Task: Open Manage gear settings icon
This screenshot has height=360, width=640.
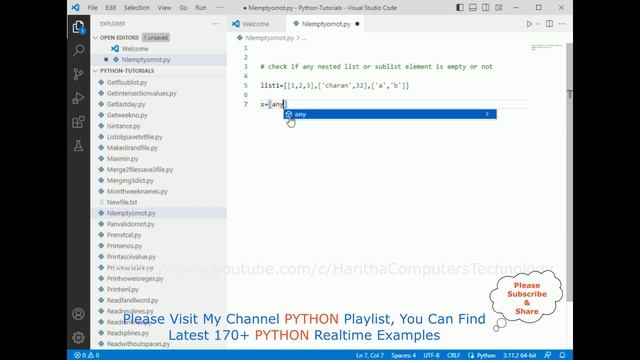Action: (78, 338)
